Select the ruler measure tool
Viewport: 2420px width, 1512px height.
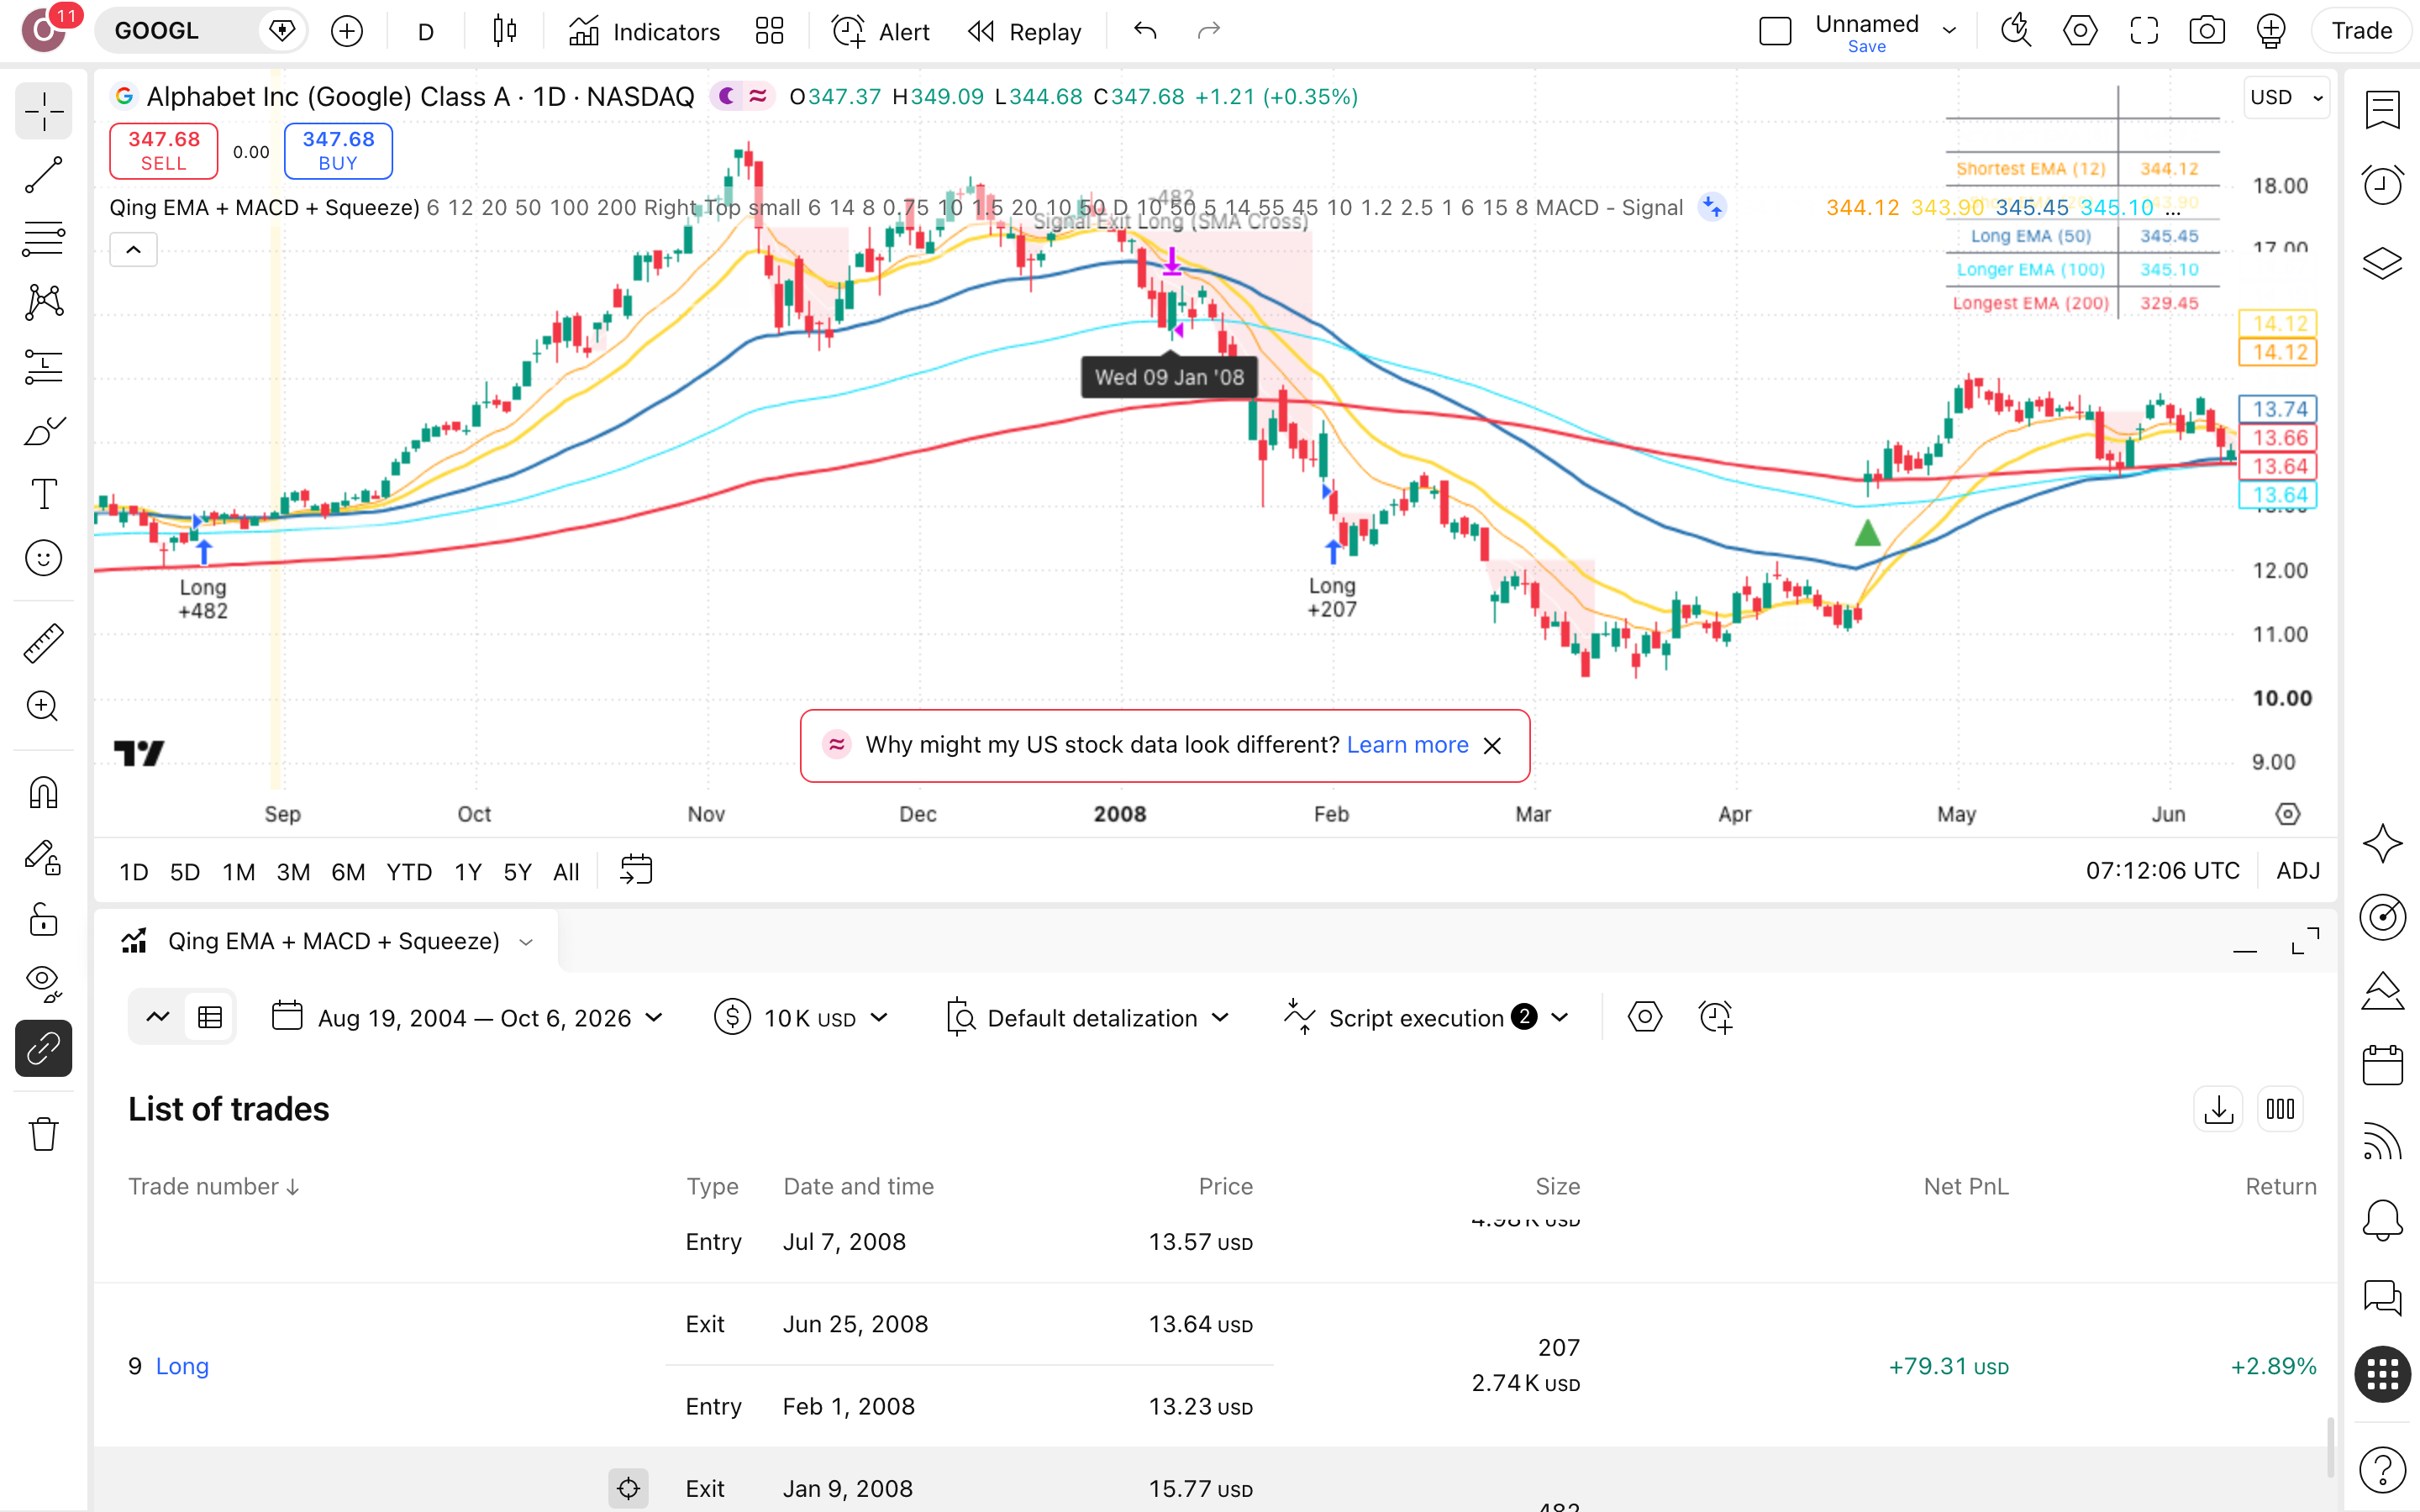[x=43, y=643]
